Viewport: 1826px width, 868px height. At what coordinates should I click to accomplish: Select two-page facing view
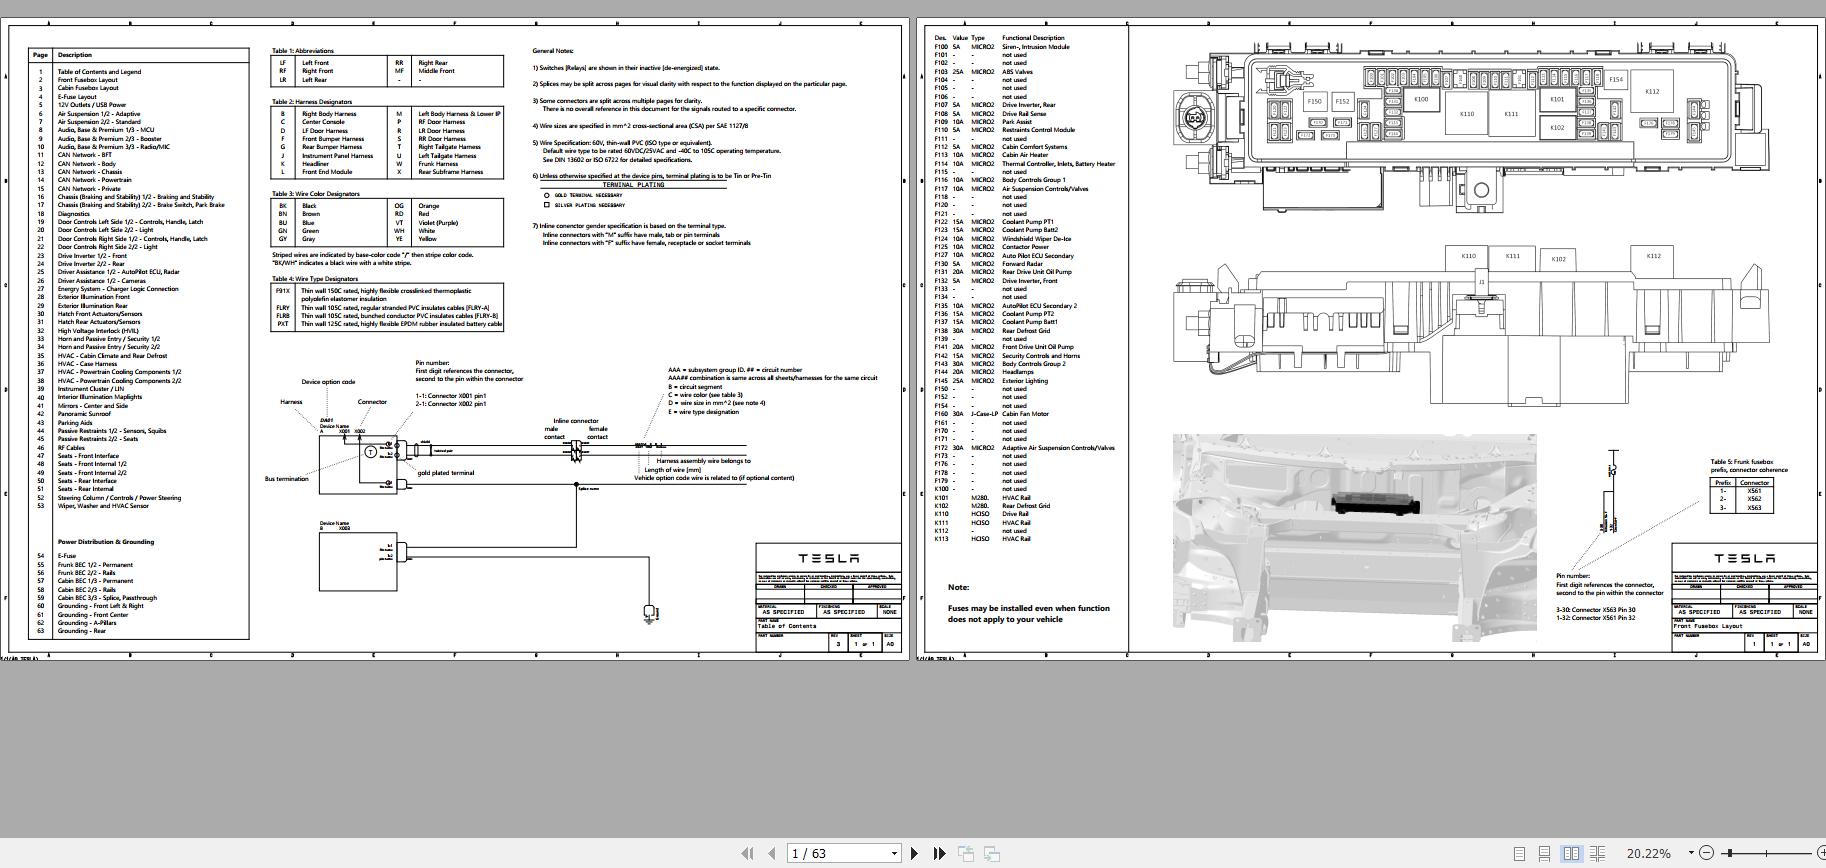point(1571,853)
